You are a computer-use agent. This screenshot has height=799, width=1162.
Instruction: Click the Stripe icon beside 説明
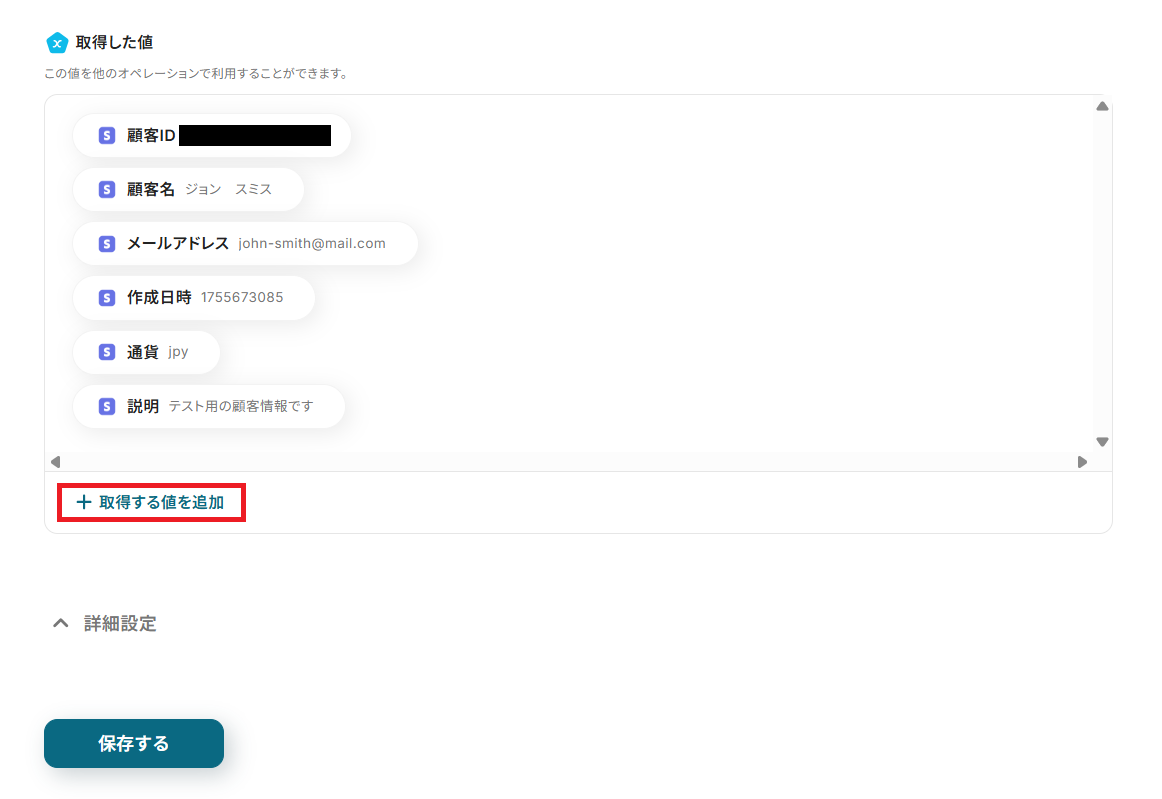[107, 406]
